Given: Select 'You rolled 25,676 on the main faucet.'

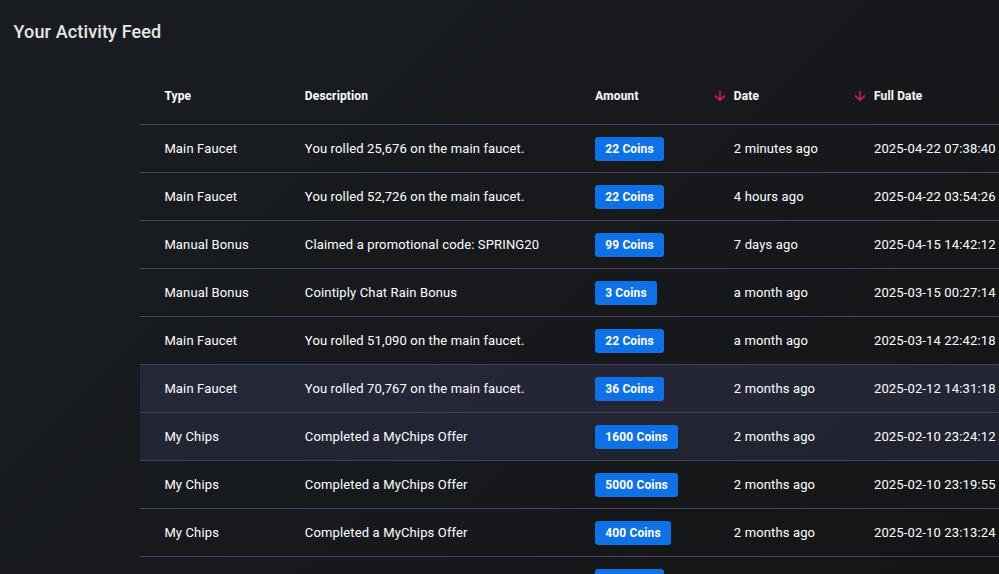Looking at the screenshot, I should pyautogui.click(x=414, y=148).
